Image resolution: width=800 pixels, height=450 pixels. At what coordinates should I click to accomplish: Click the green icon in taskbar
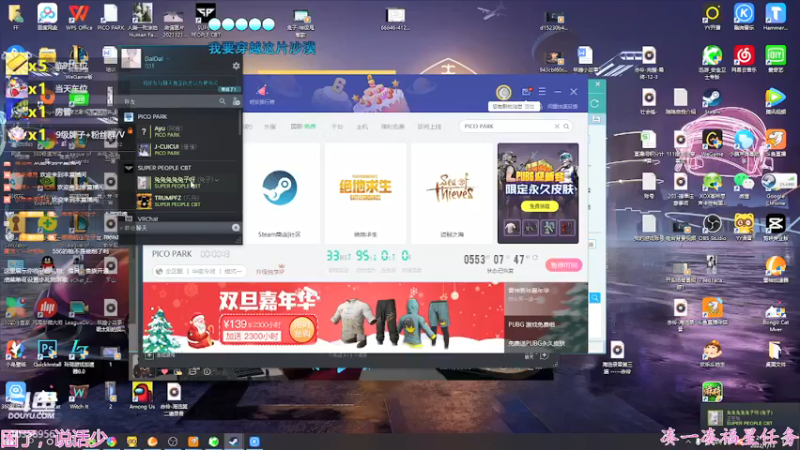coord(213,441)
